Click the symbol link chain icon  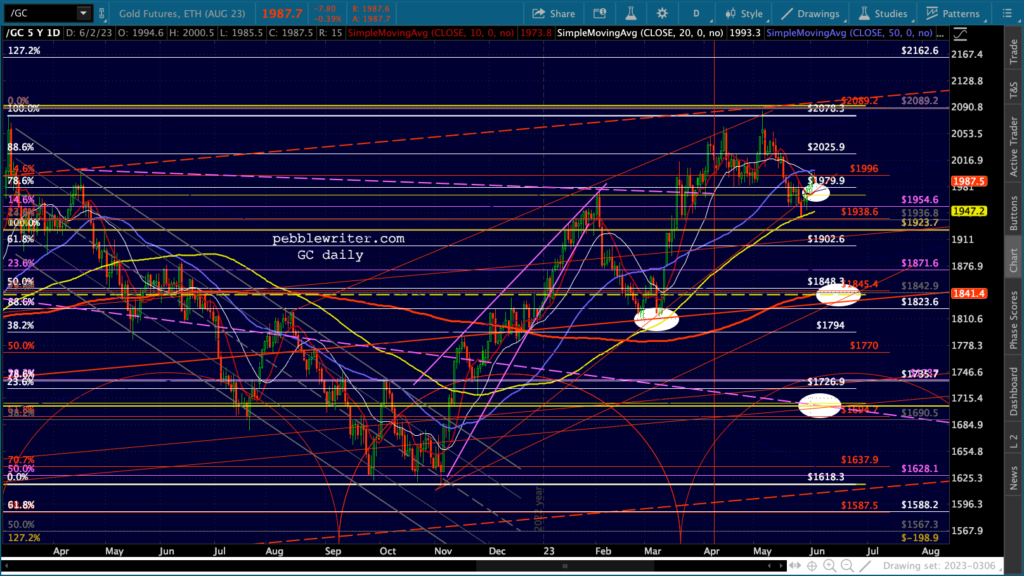pyautogui.click(x=102, y=13)
